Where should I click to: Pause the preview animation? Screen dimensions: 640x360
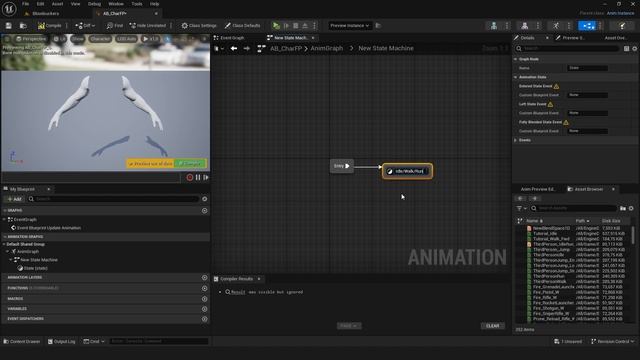[x=198, y=178]
